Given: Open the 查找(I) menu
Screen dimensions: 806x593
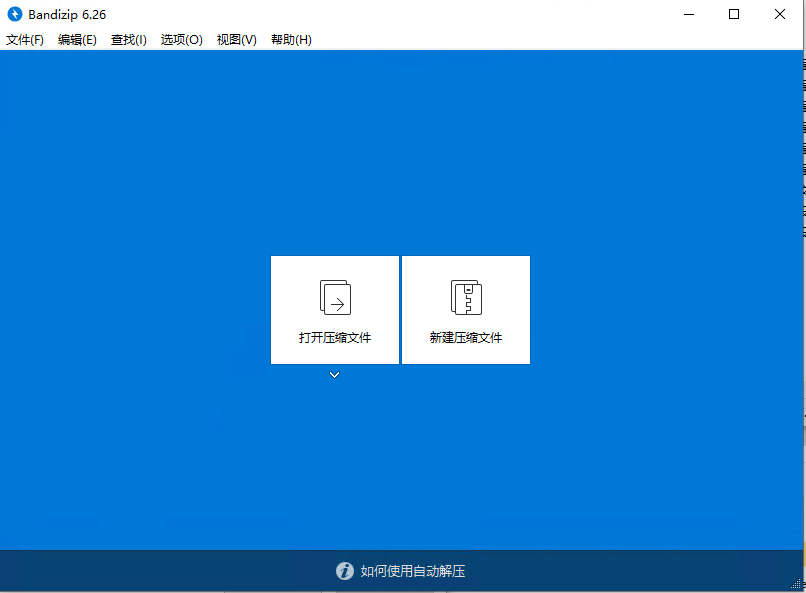Looking at the screenshot, I should [129, 40].
